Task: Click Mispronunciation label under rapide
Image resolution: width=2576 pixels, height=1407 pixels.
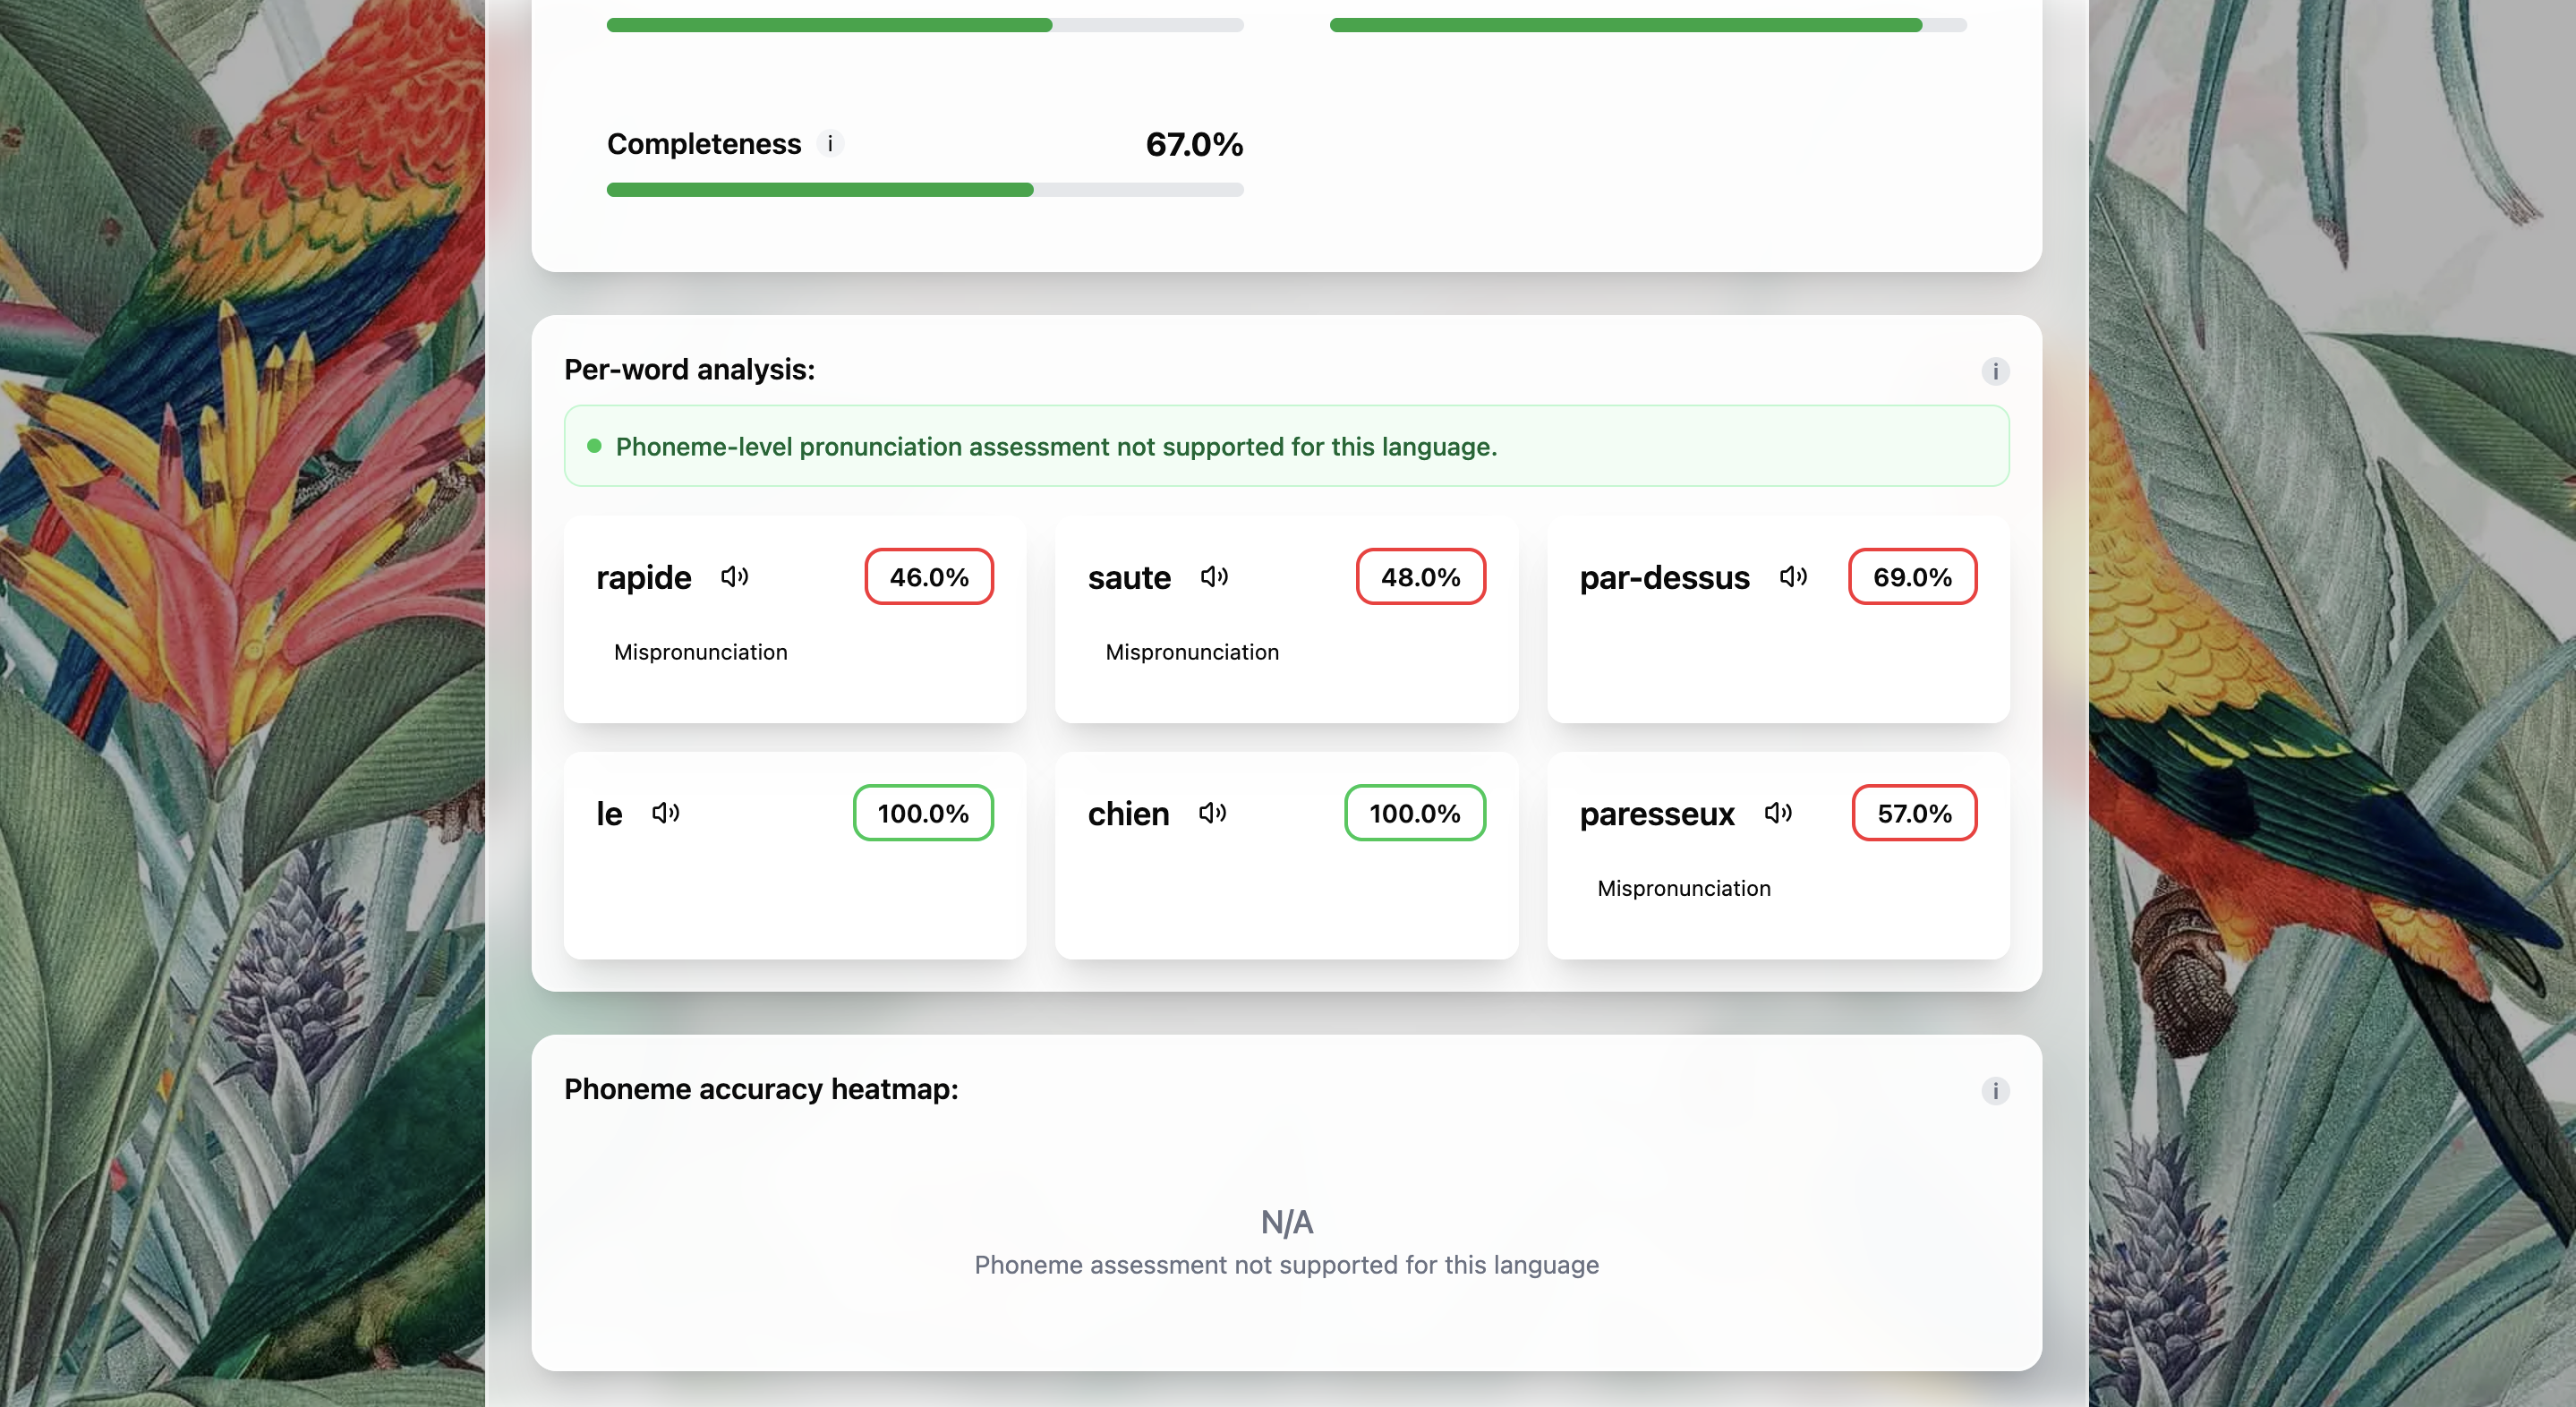Action: click(x=700, y=652)
